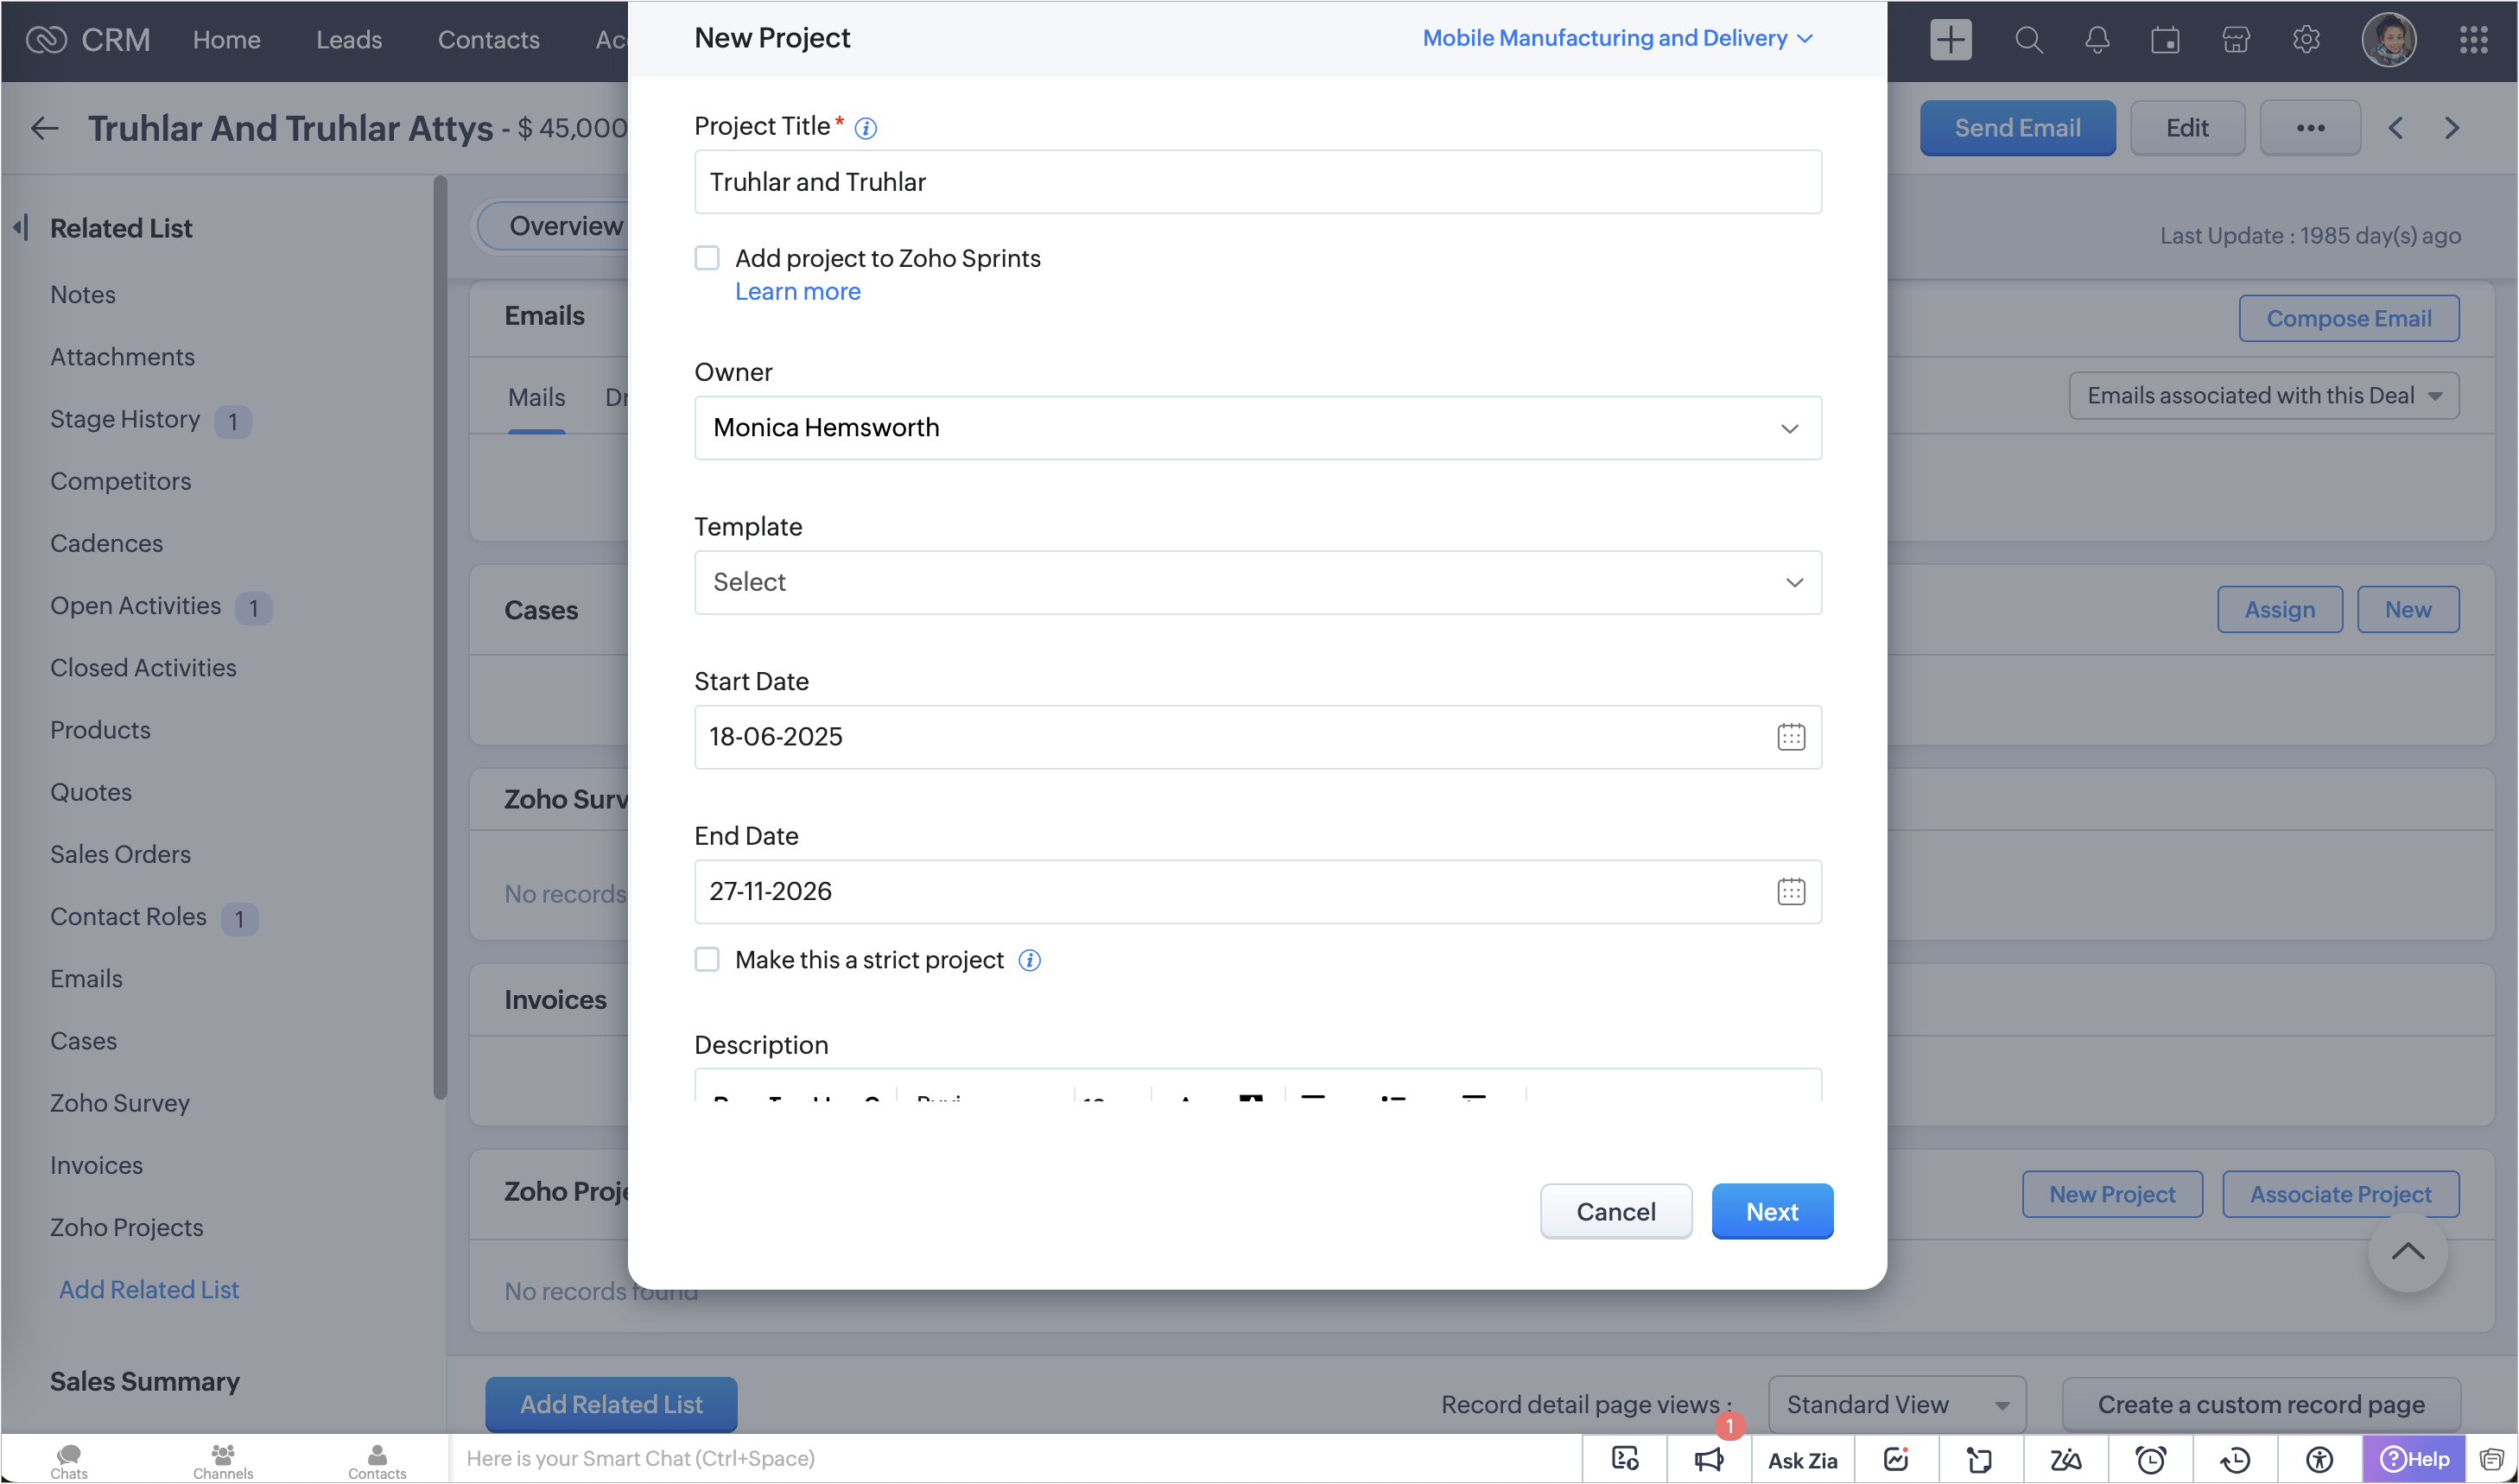2519x1484 pixels.
Task: Expand Mobile Manufacturing and Delivery portal dropdown
Action: click(1616, 38)
